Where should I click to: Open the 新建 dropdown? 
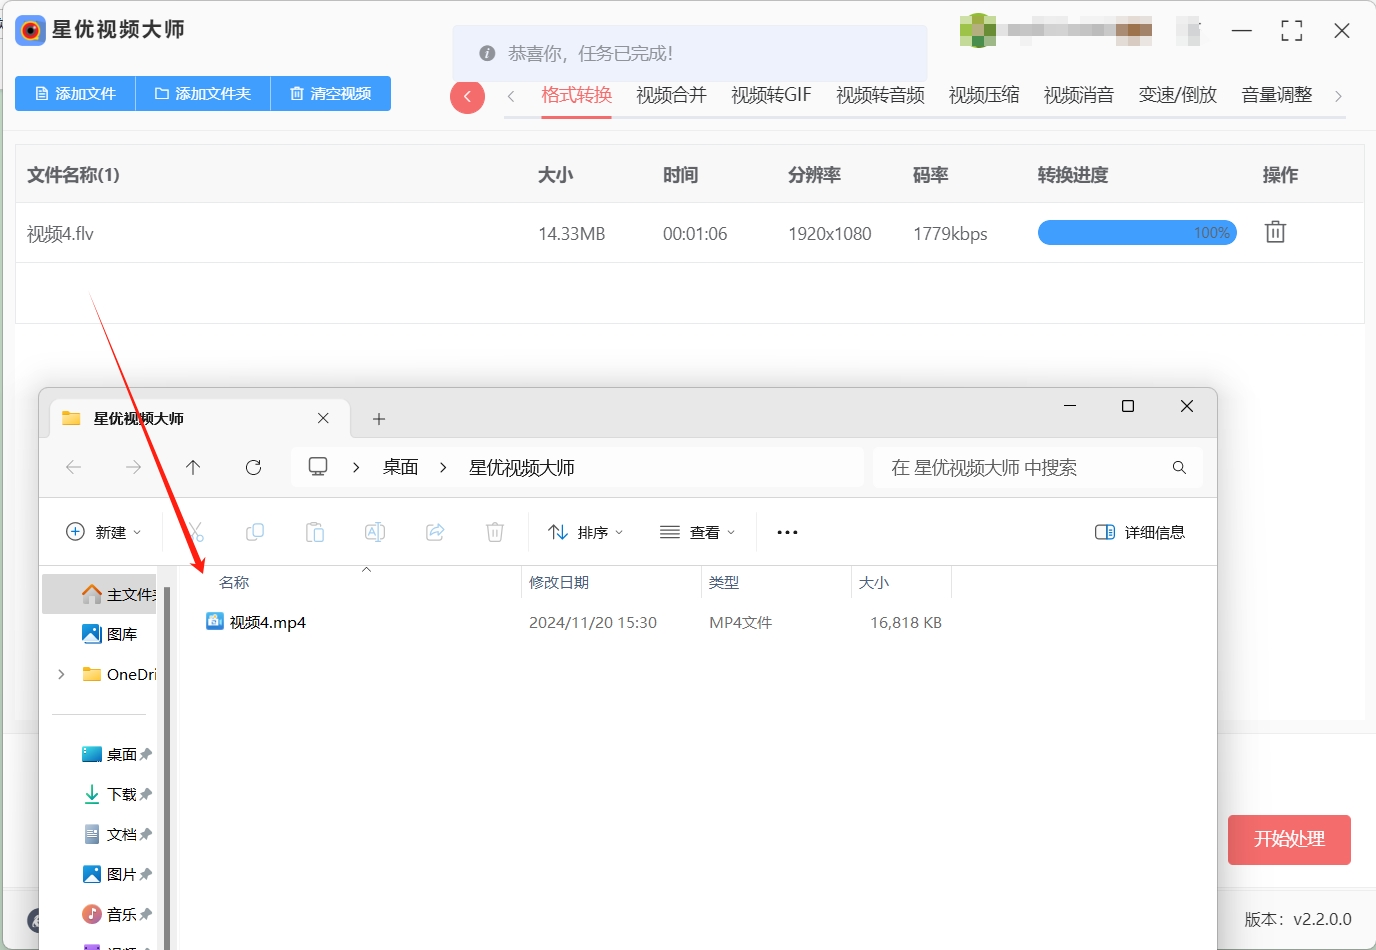pyautogui.click(x=103, y=532)
